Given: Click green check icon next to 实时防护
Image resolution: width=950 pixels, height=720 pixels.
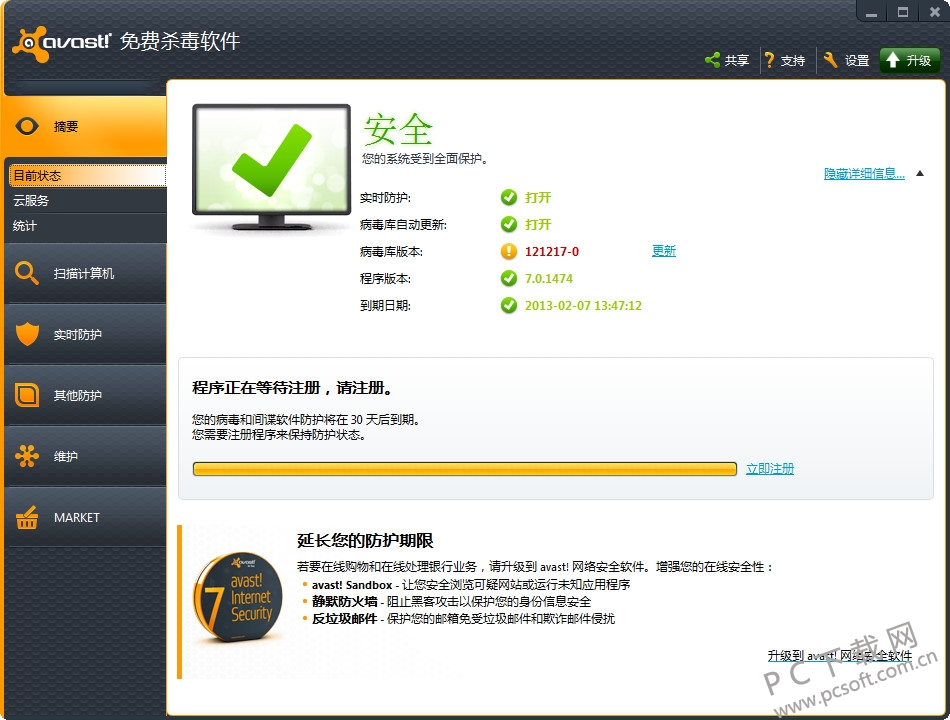Looking at the screenshot, I should click(509, 197).
